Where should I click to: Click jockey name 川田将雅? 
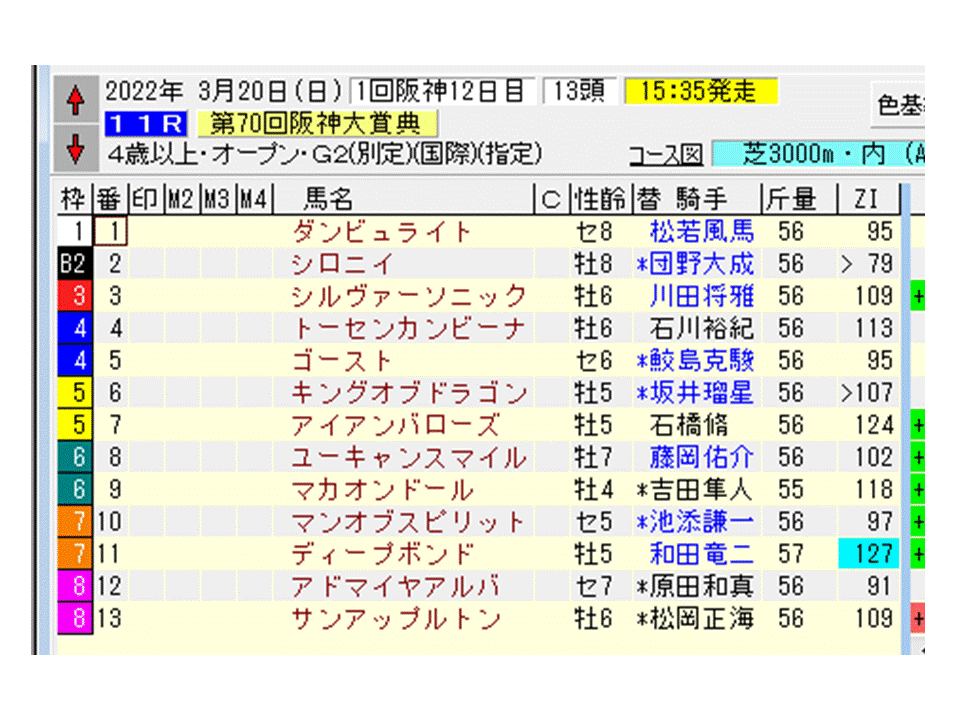click(703, 295)
